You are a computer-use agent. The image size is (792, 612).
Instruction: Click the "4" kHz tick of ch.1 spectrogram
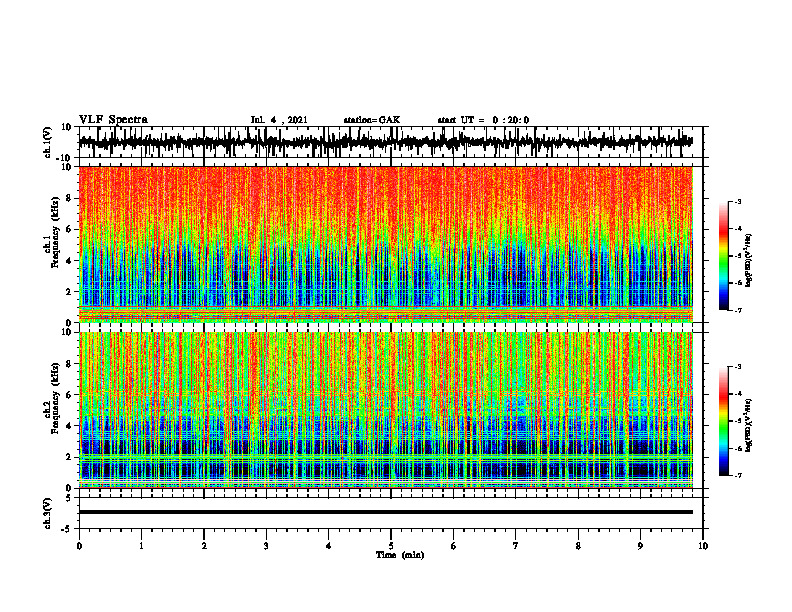pyautogui.click(x=69, y=261)
